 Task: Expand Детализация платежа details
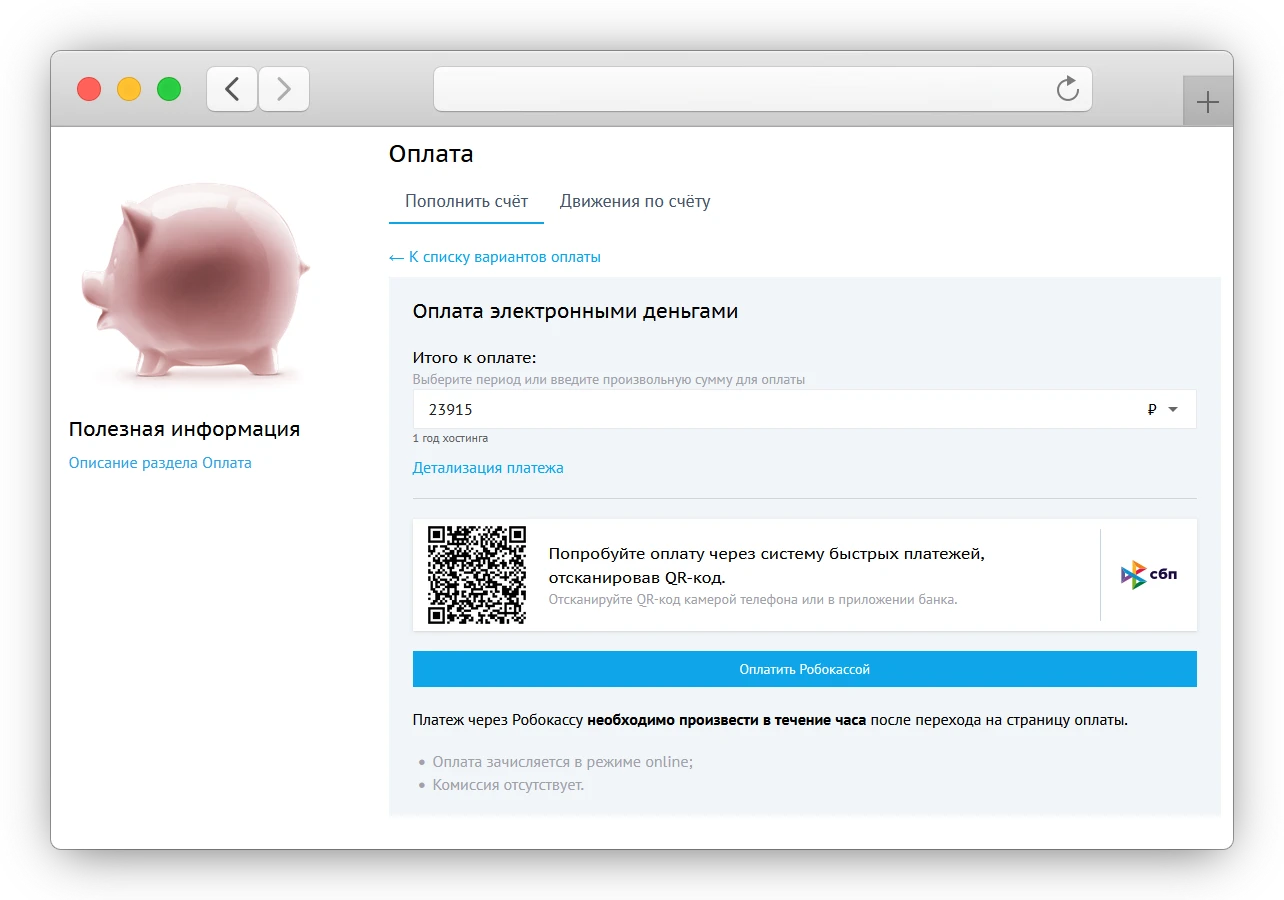[x=488, y=467]
